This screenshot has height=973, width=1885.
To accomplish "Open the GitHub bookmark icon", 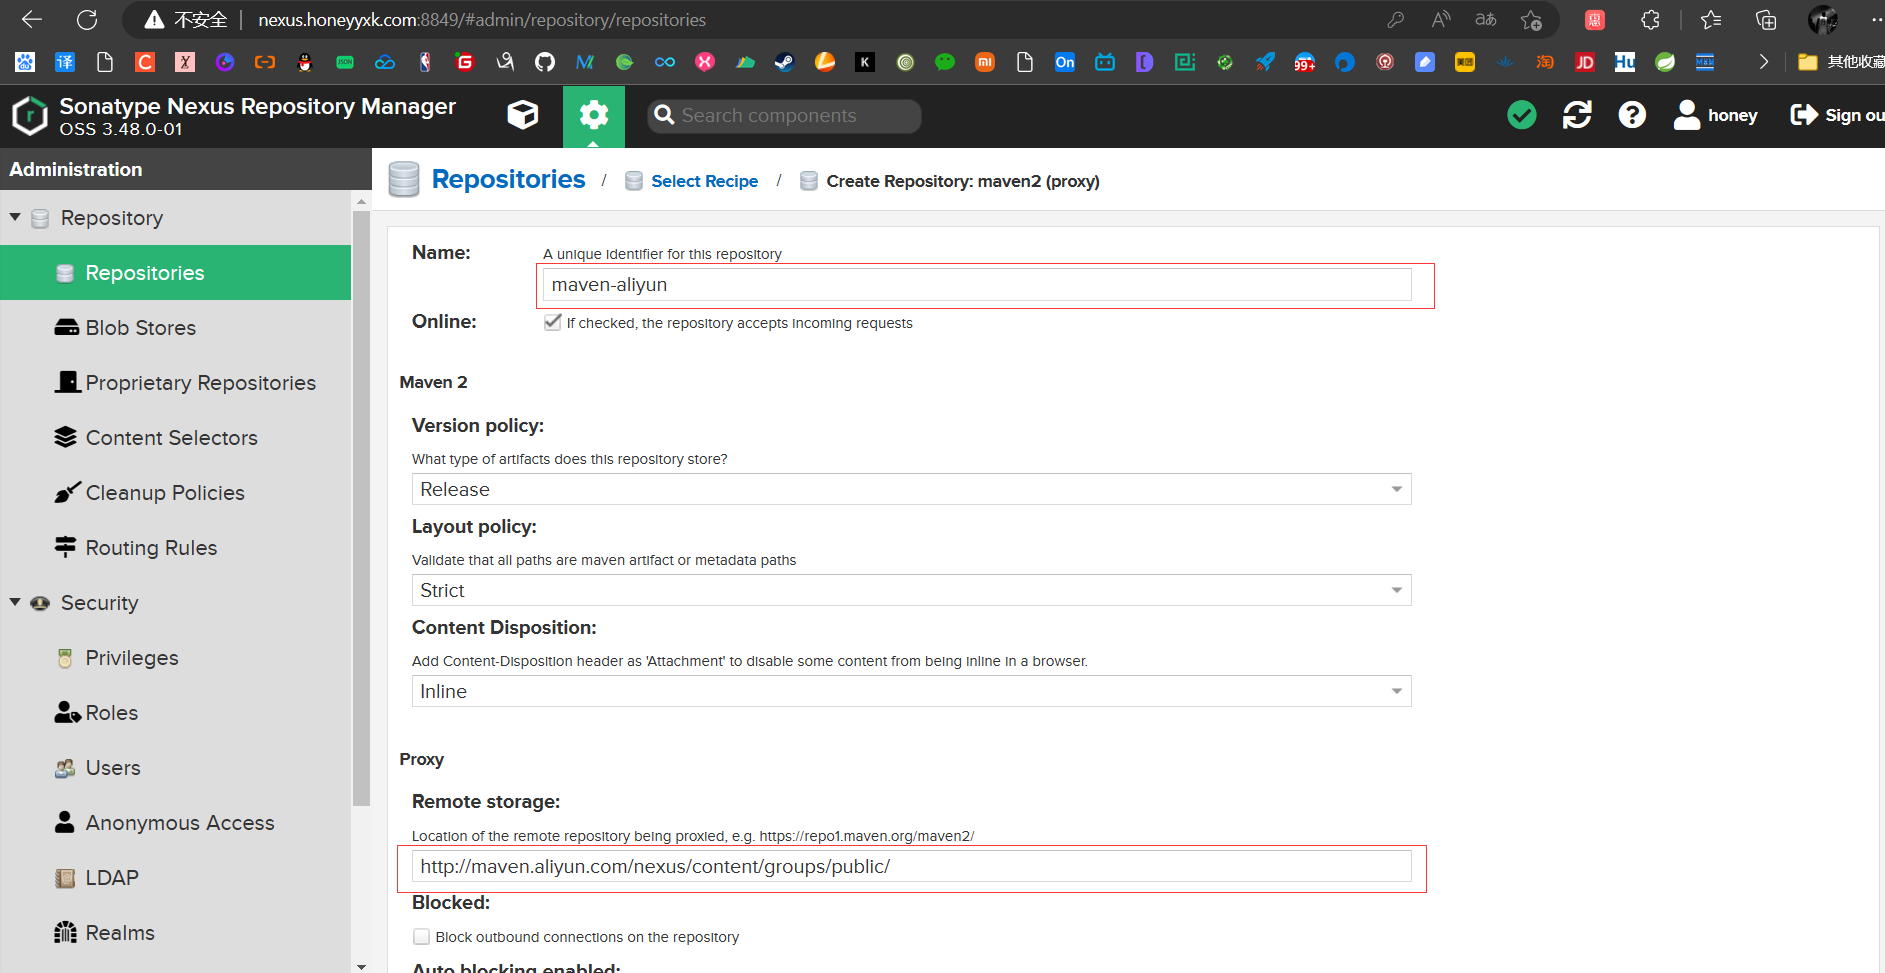I will [x=545, y=62].
